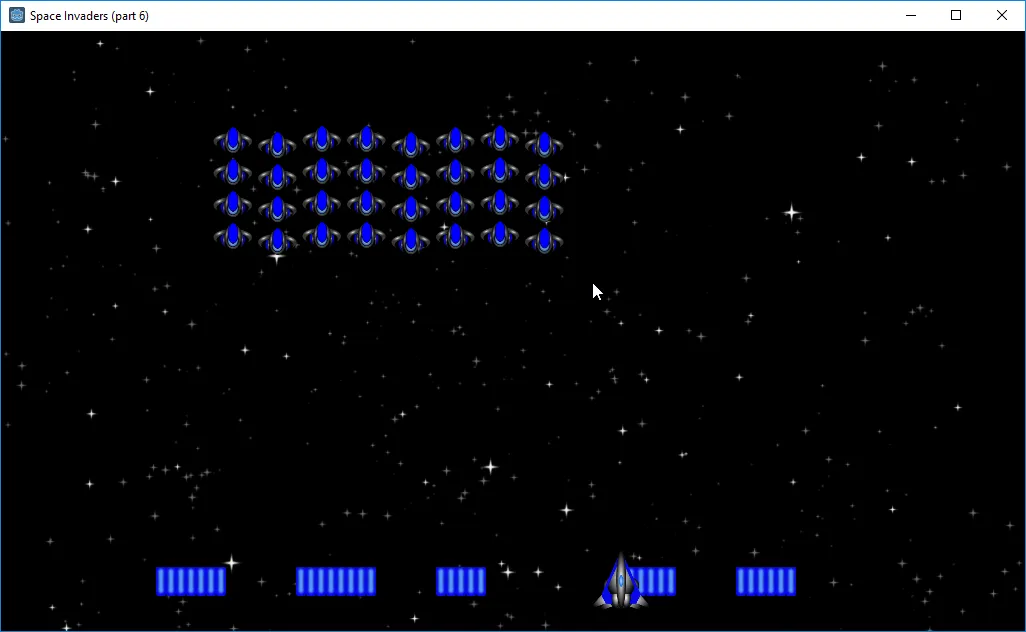Click the player's spaceship
The height and width of the screenshot is (632, 1026).
tap(621, 581)
